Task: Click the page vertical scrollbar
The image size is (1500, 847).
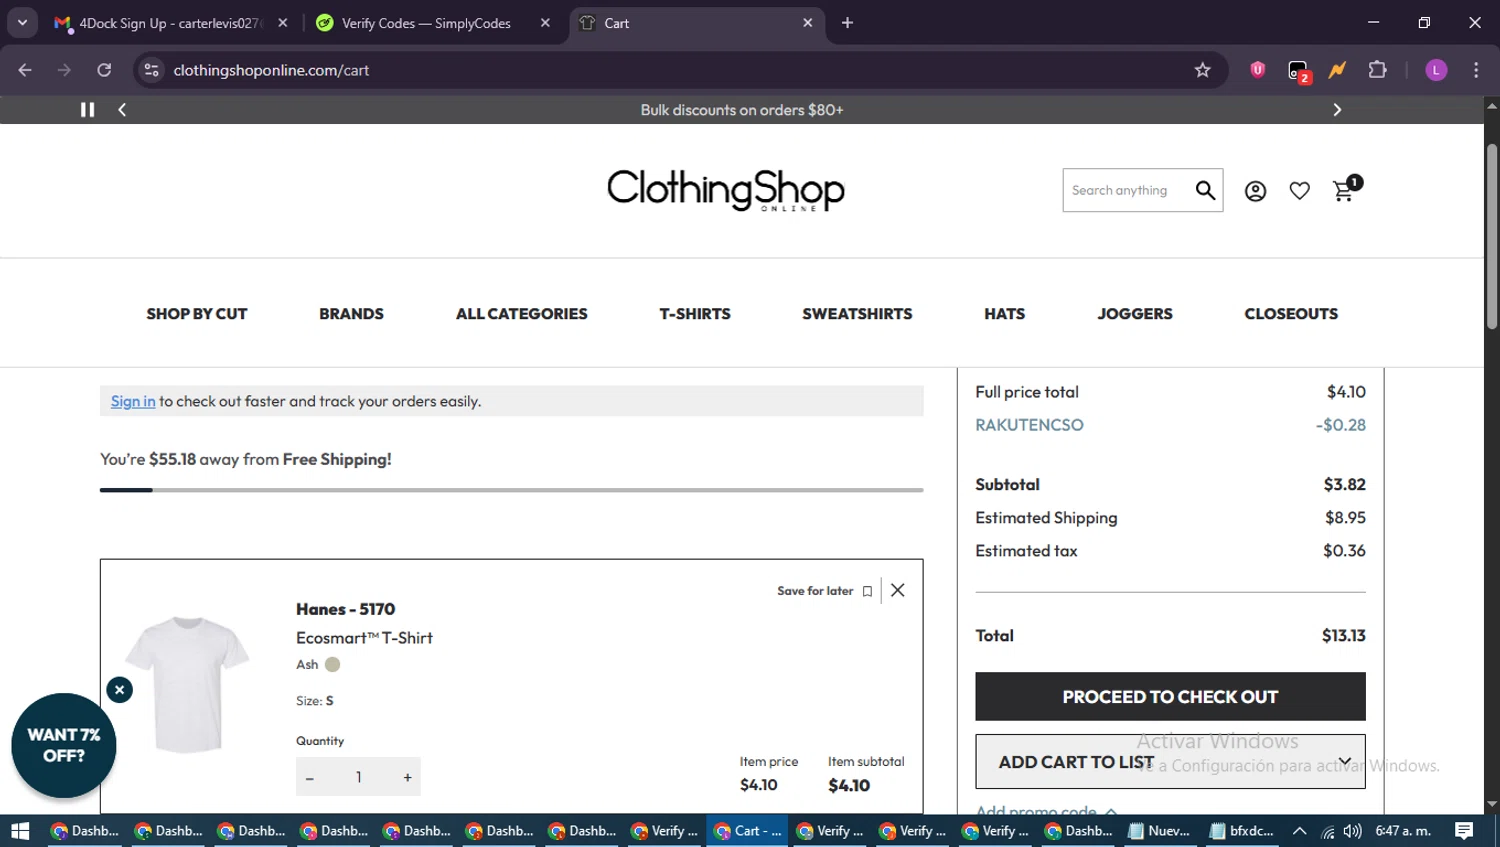Action: 1492,236
